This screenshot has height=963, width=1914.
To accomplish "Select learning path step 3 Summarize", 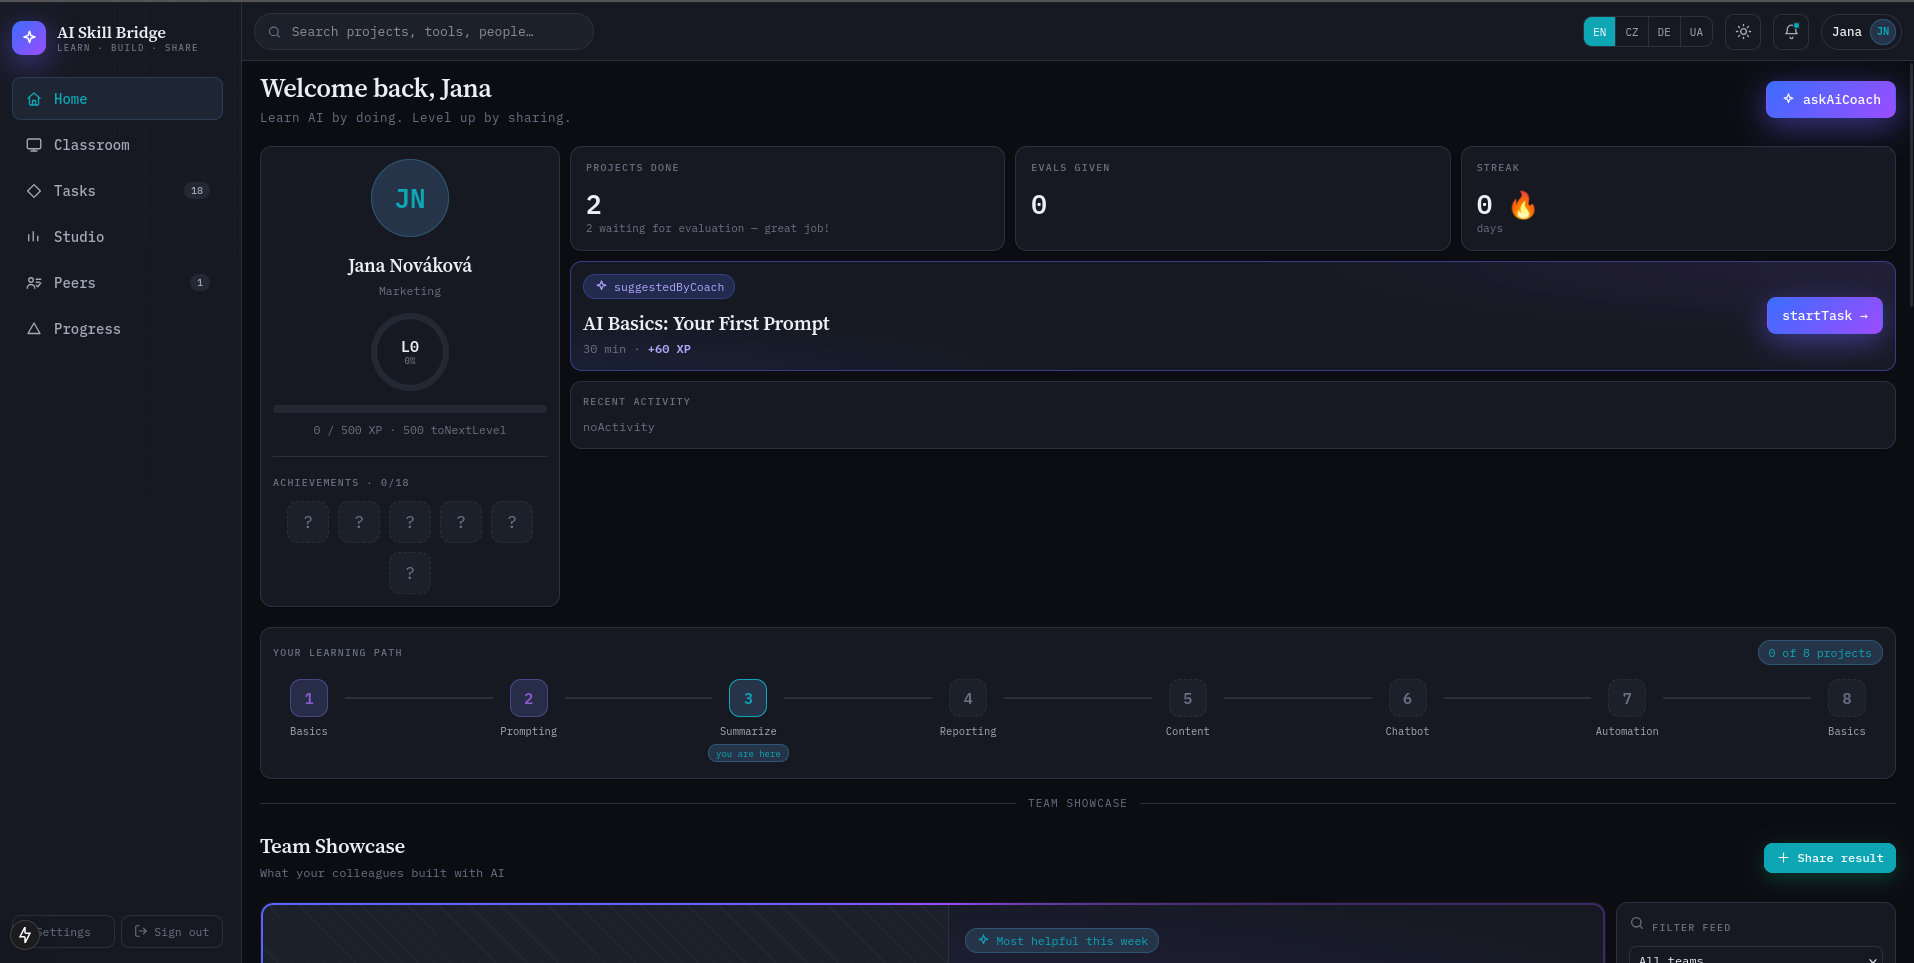I will (x=748, y=698).
